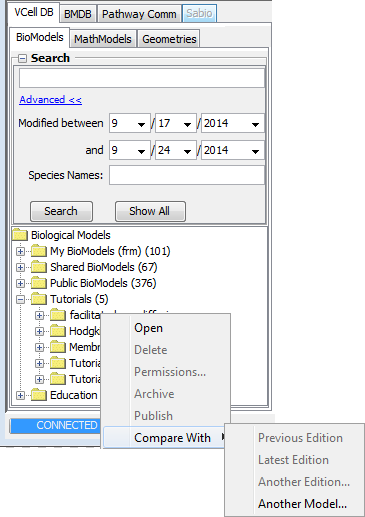Select the Membr tutorial folder icon
The image size is (365, 517).
click(x=58, y=347)
